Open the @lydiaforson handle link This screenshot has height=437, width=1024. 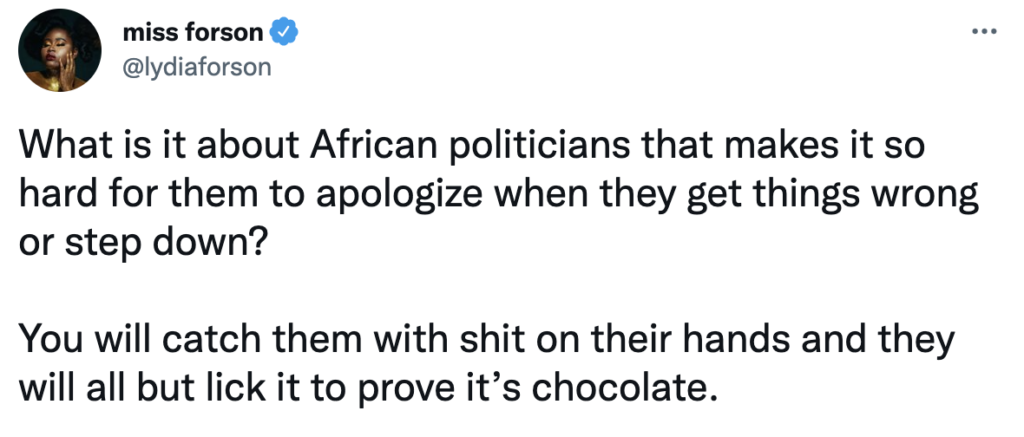pos(197,67)
